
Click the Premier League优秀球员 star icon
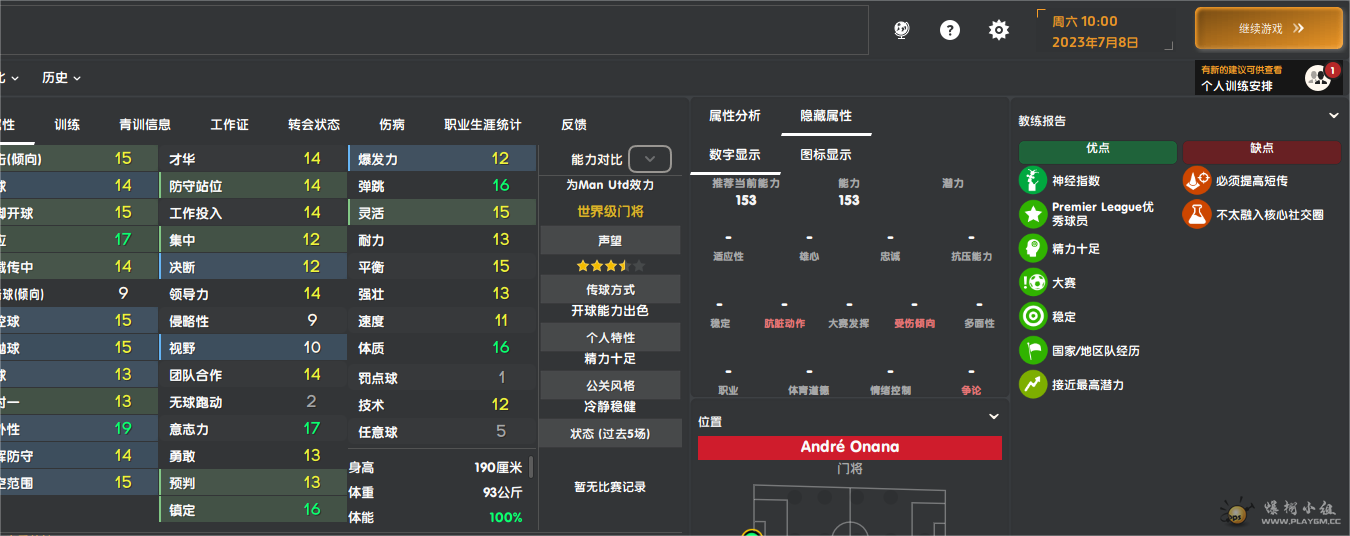point(1032,214)
